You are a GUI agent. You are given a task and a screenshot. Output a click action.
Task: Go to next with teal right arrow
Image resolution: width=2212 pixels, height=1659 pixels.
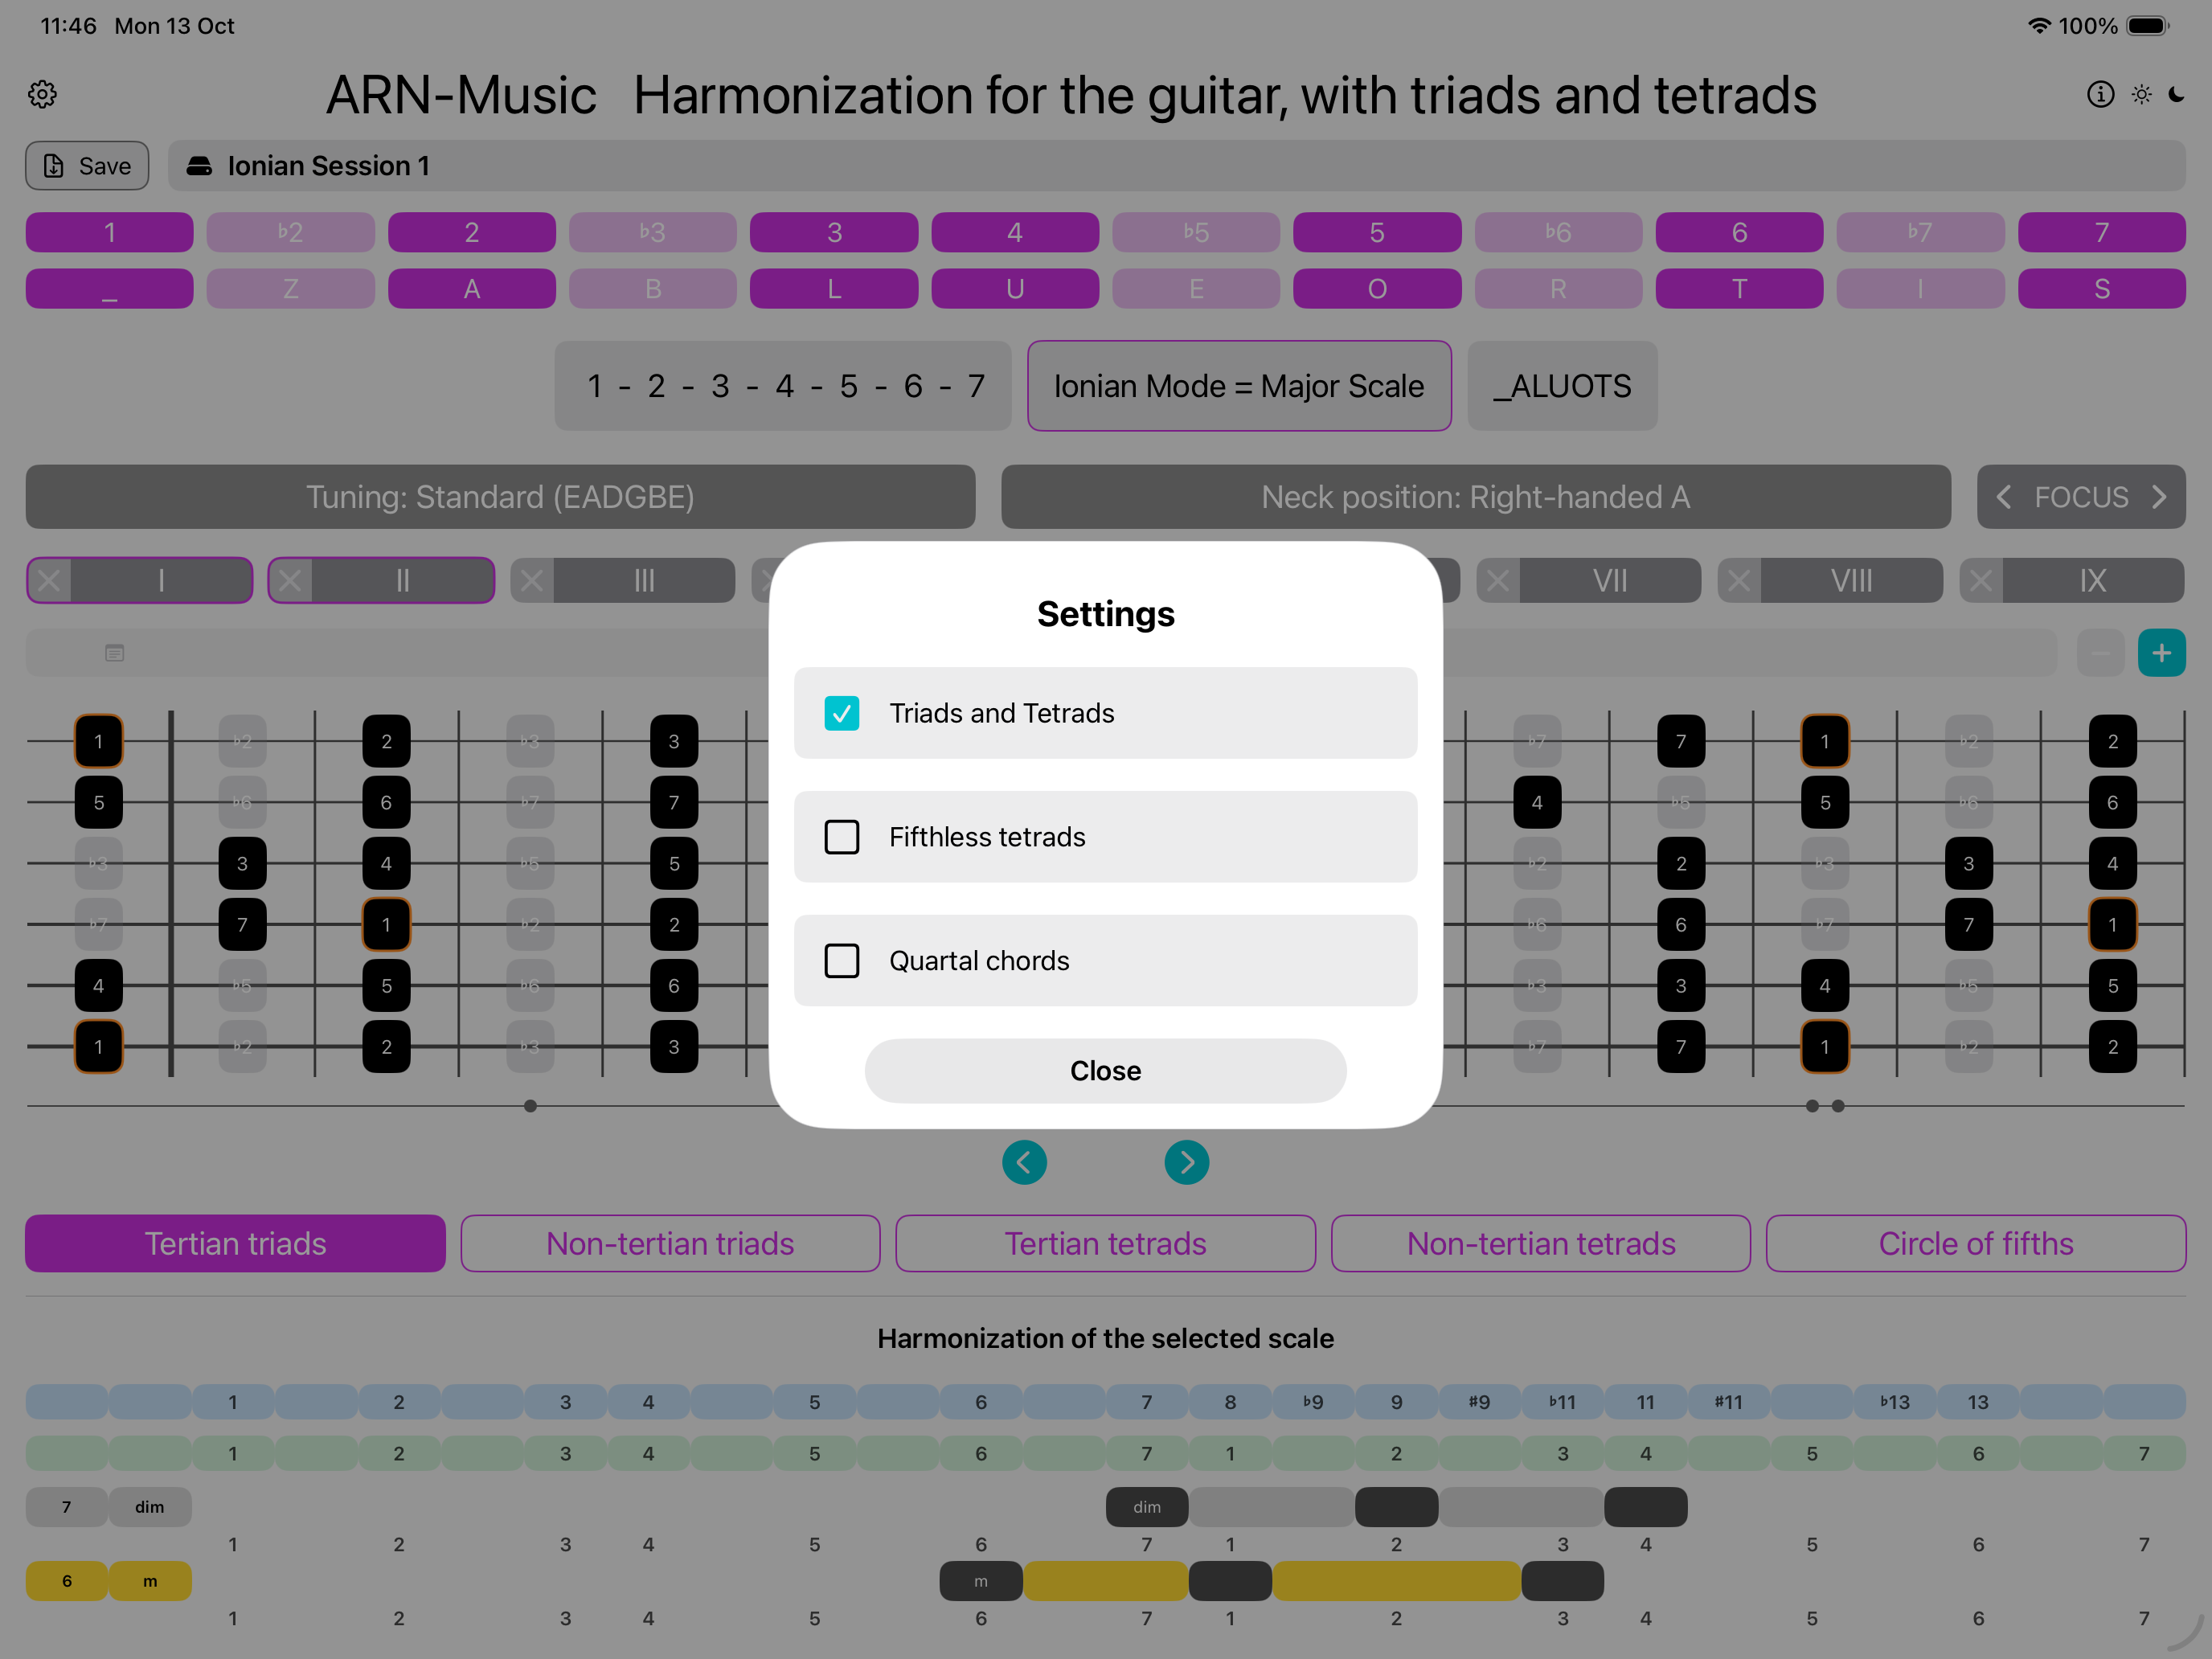click(x=1186, y=1162)
